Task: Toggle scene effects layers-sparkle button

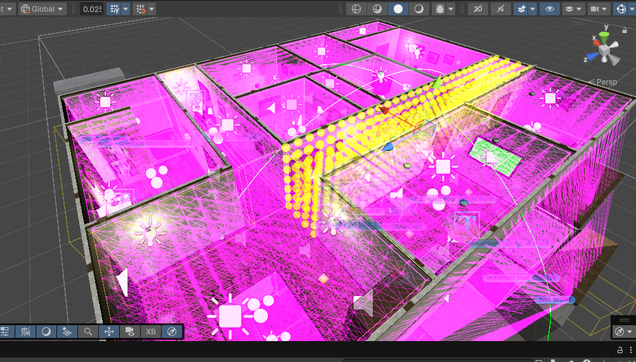Action: coord(522,9)
